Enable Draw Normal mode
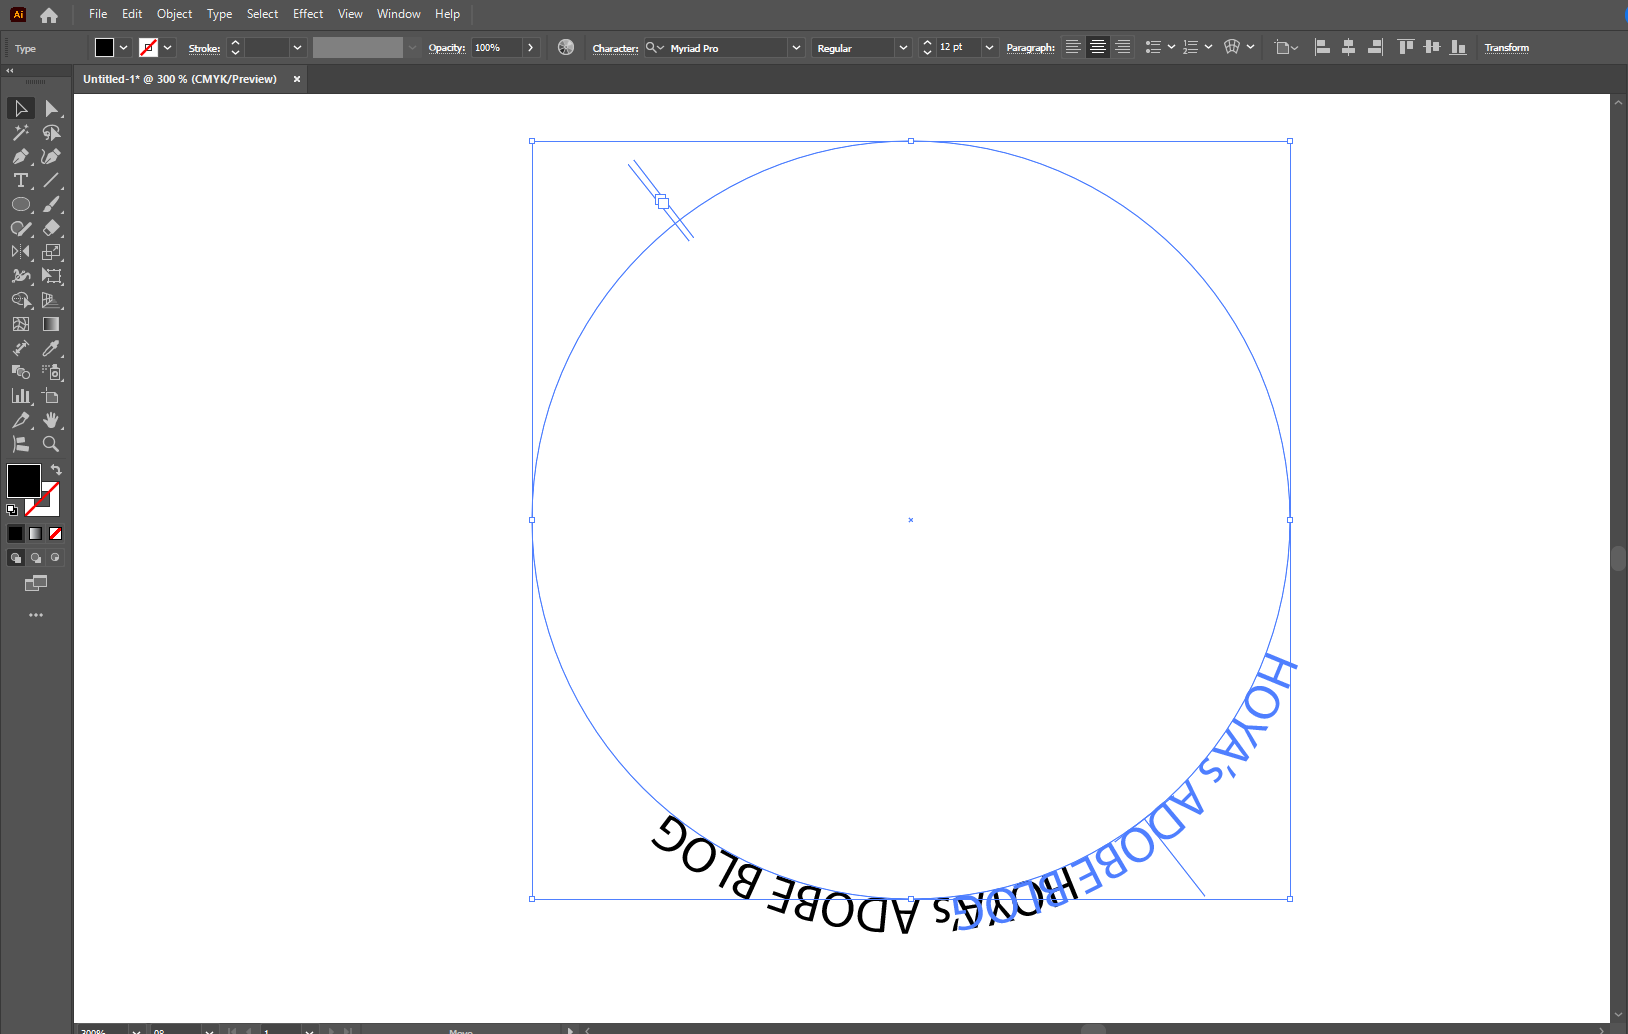The image size is (1628, 1034). [15, 557]
